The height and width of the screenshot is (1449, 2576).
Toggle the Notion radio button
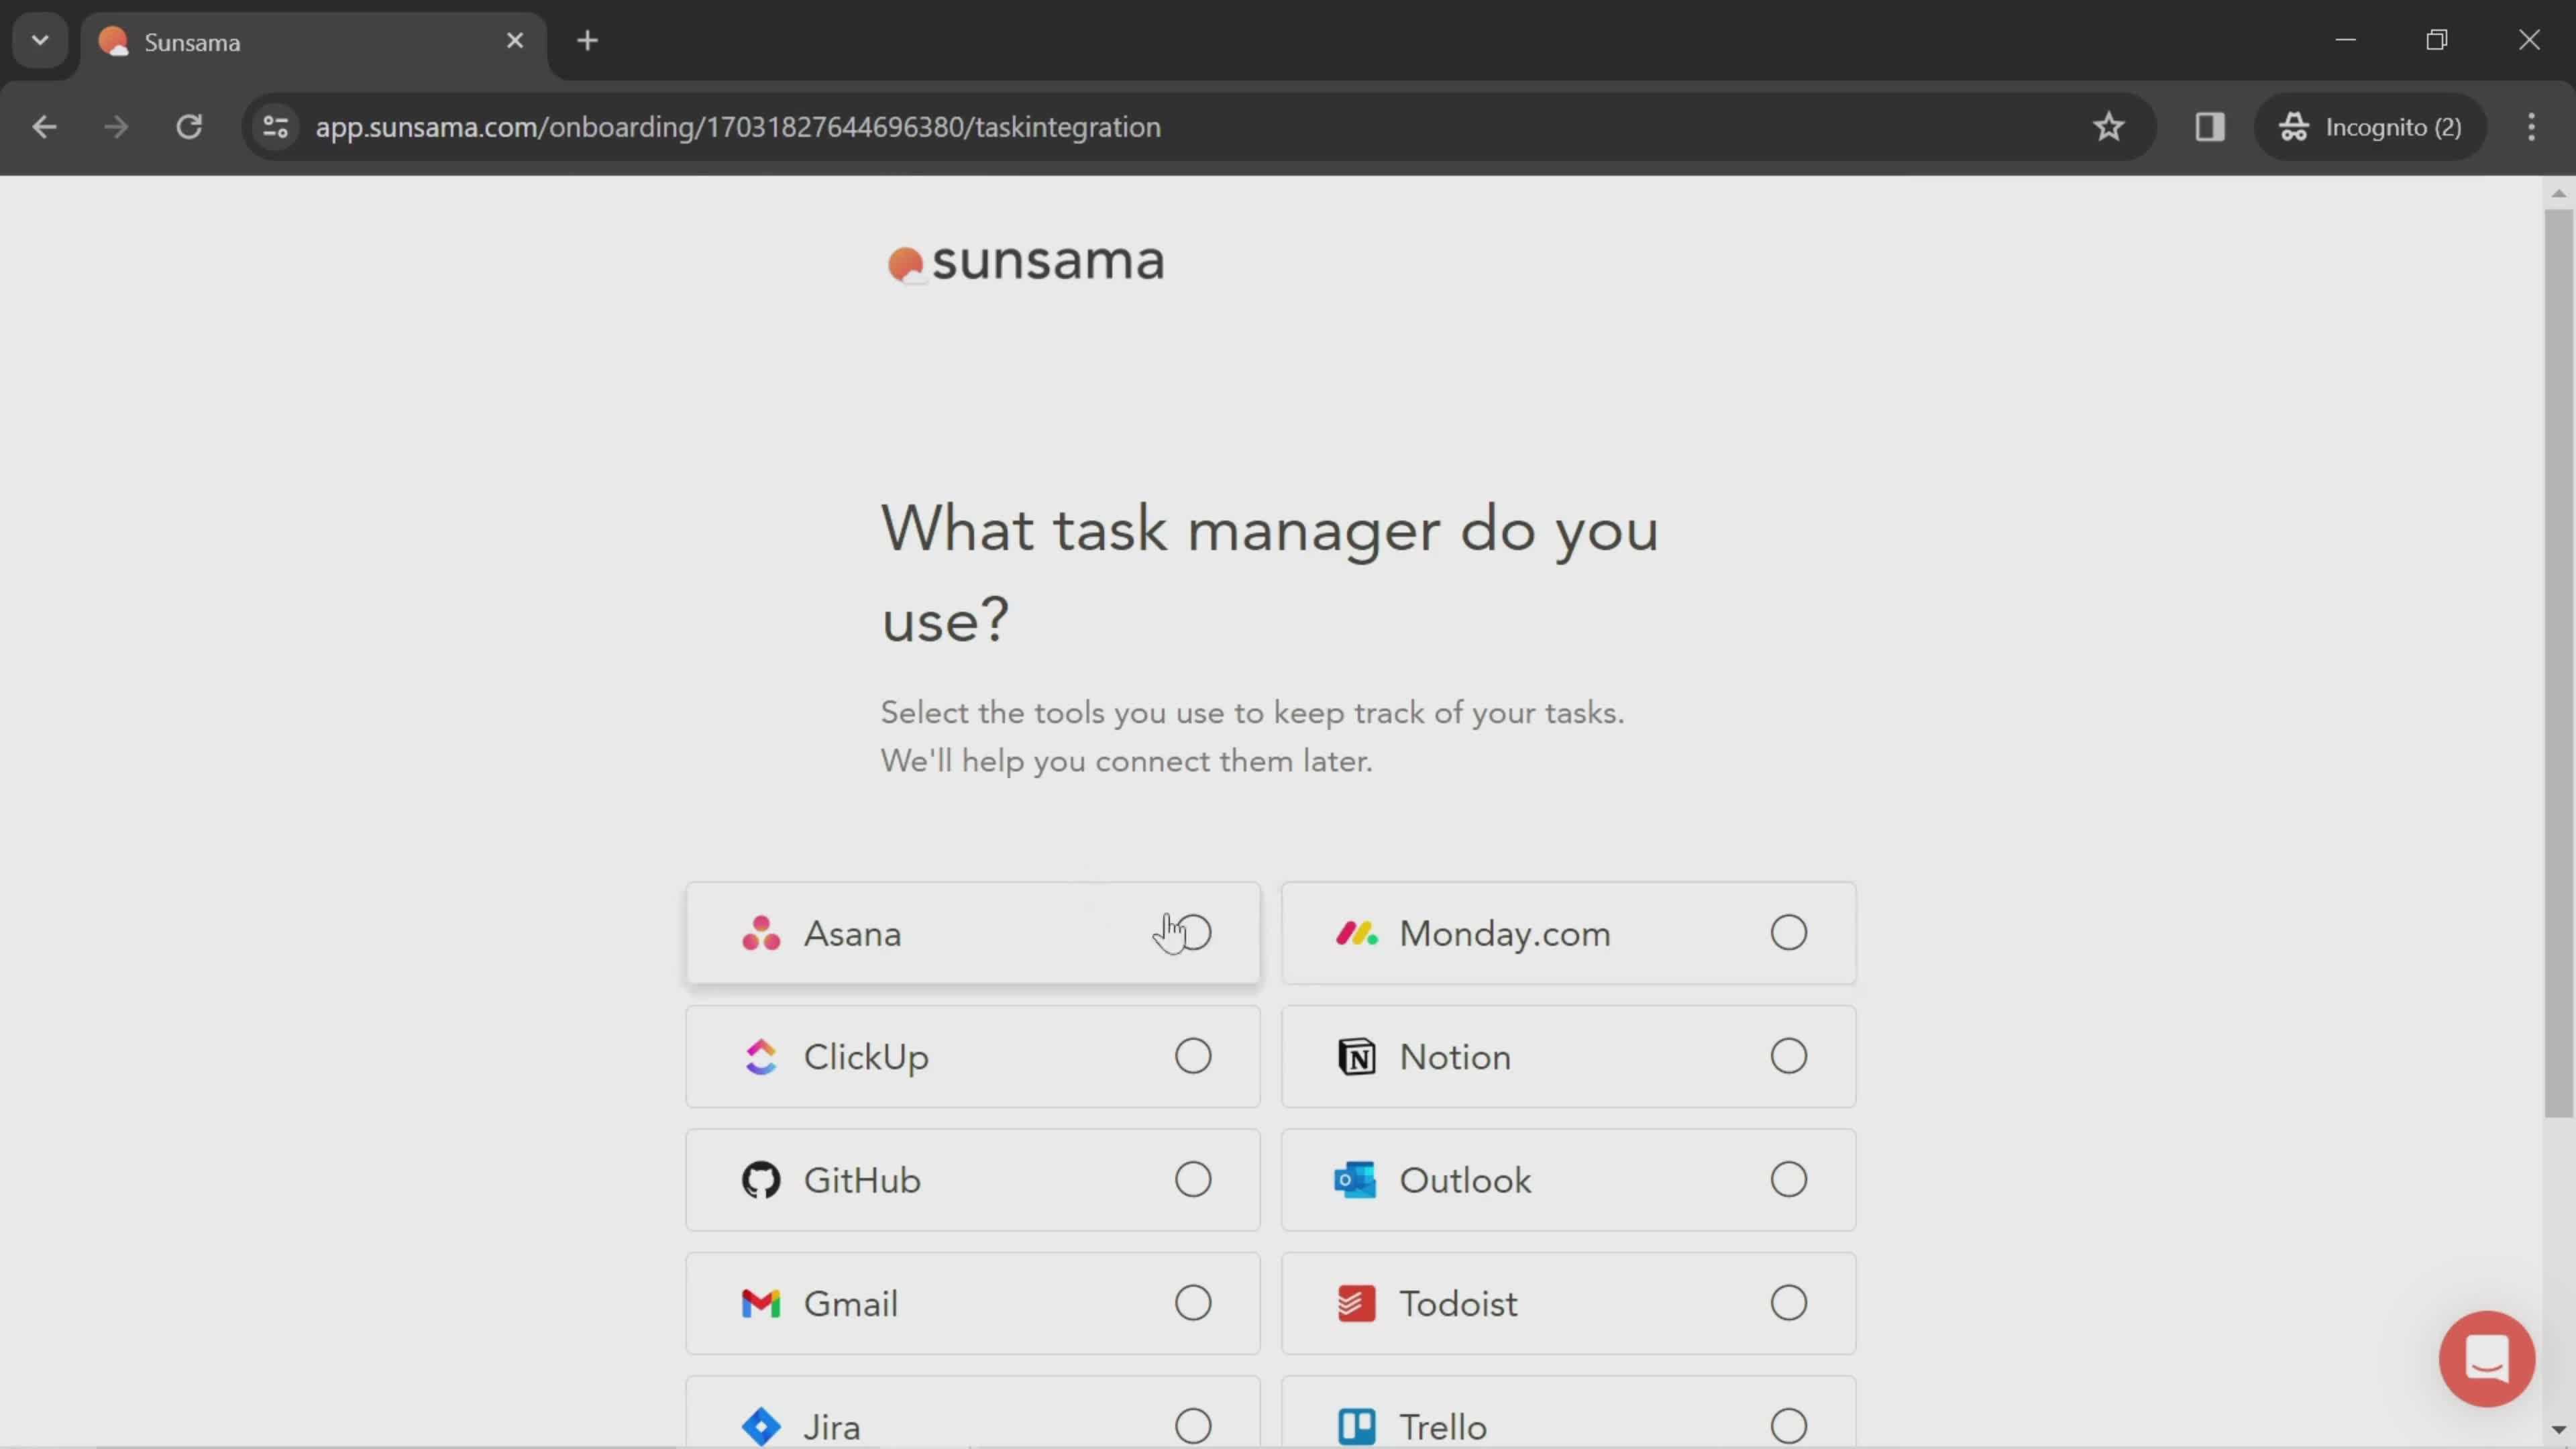[x=1788, y=1057]
